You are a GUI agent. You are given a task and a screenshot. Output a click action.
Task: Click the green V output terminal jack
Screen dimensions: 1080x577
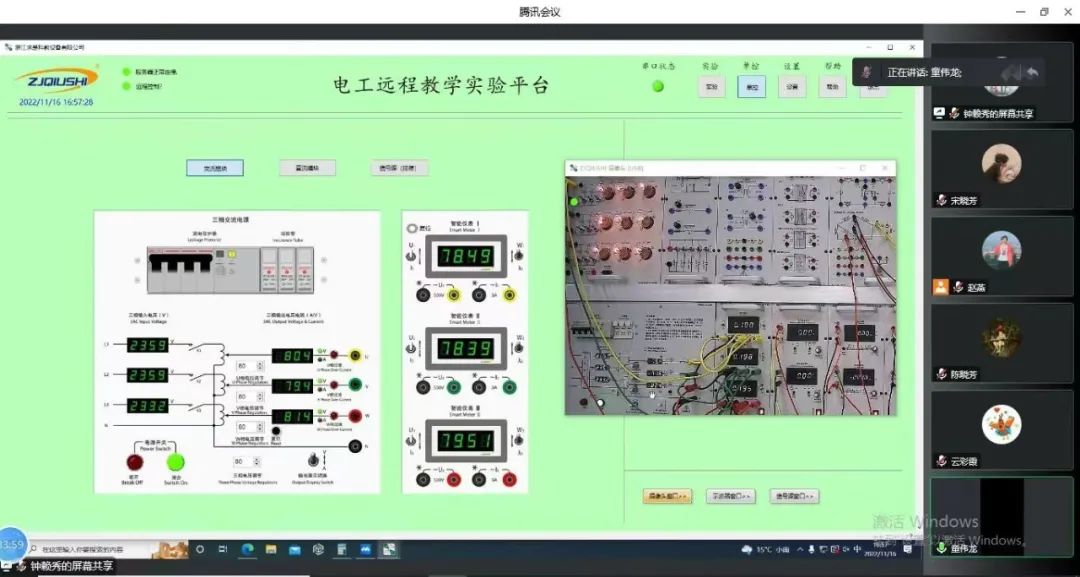click(x=354, y=384)
